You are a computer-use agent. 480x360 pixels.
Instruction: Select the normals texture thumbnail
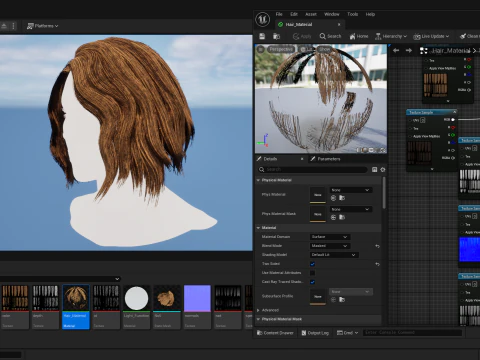[x=197, y=307]
